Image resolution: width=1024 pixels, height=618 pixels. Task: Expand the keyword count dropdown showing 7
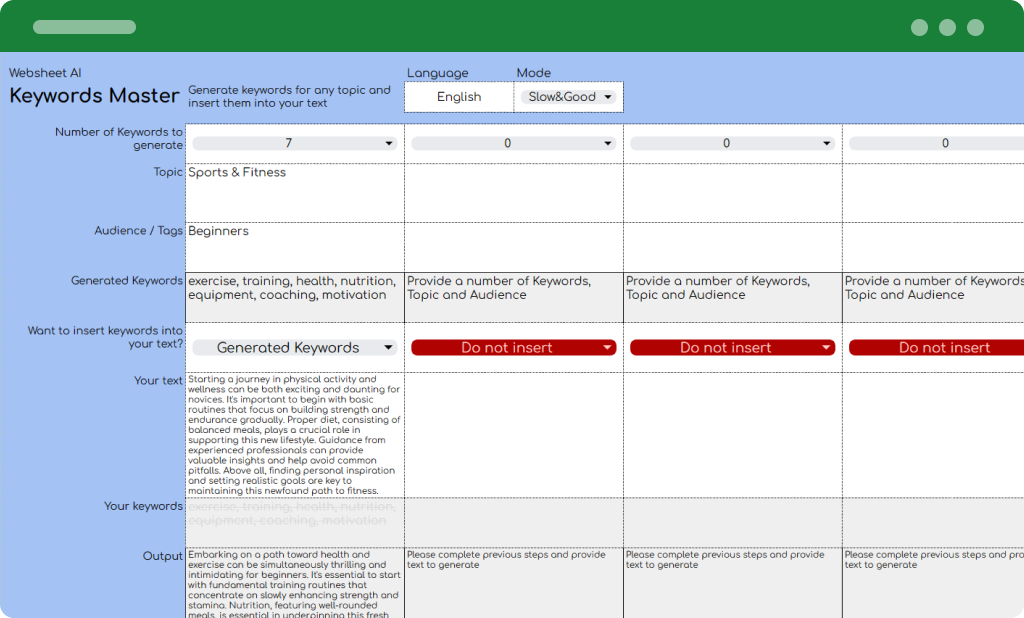295,144
